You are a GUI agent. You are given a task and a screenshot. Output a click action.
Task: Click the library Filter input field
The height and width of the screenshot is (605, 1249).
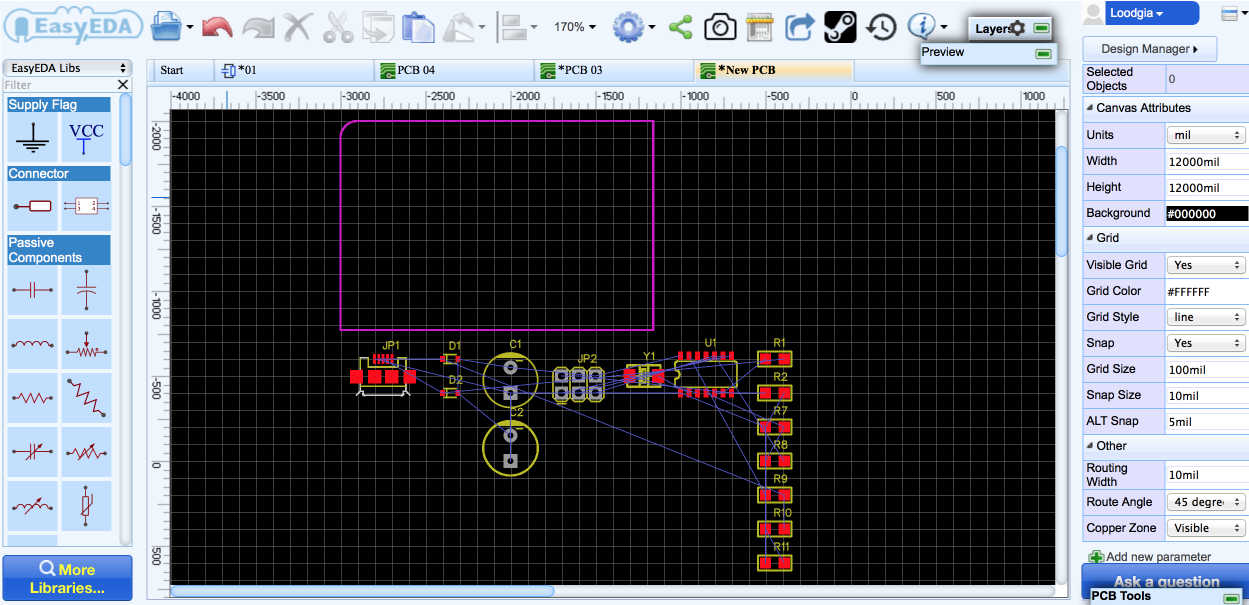59,86
